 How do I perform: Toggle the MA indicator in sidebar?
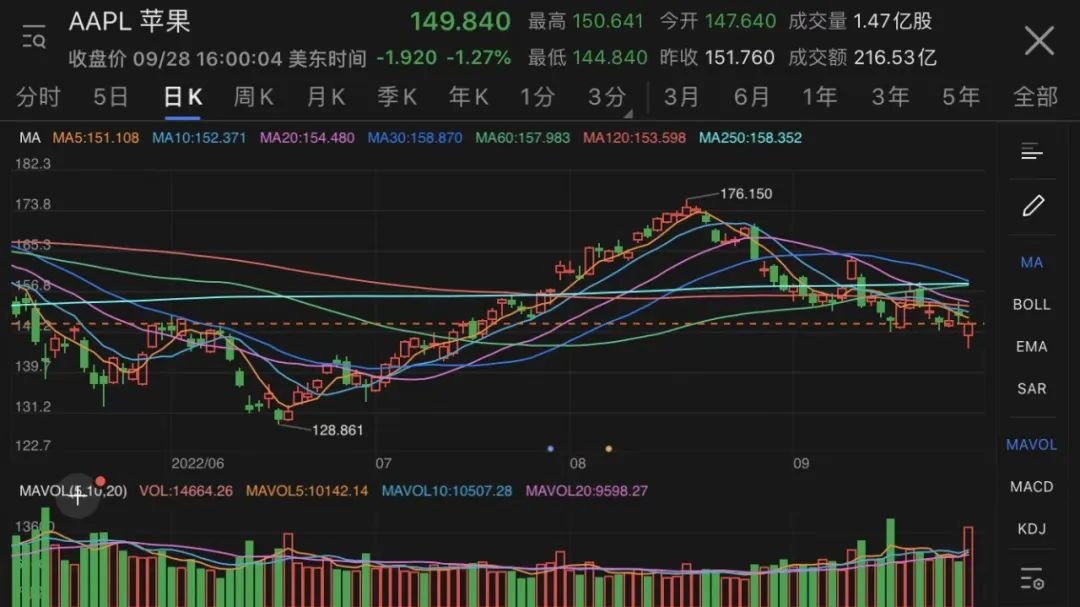click(1031, 263)
